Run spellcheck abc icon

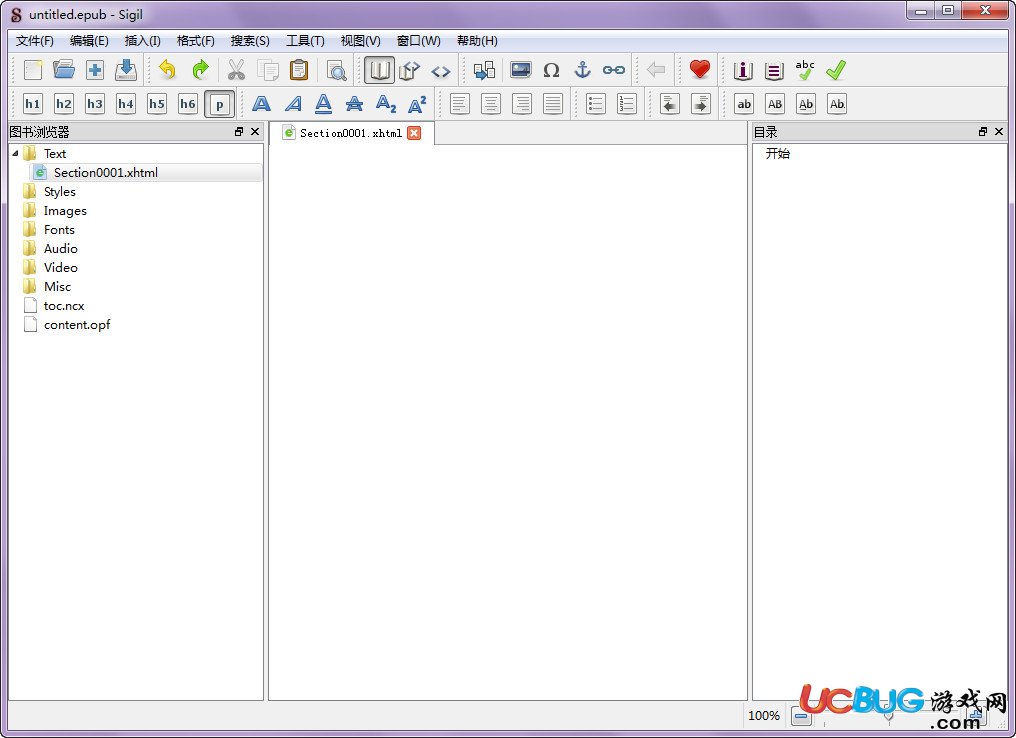click(805, 70)
